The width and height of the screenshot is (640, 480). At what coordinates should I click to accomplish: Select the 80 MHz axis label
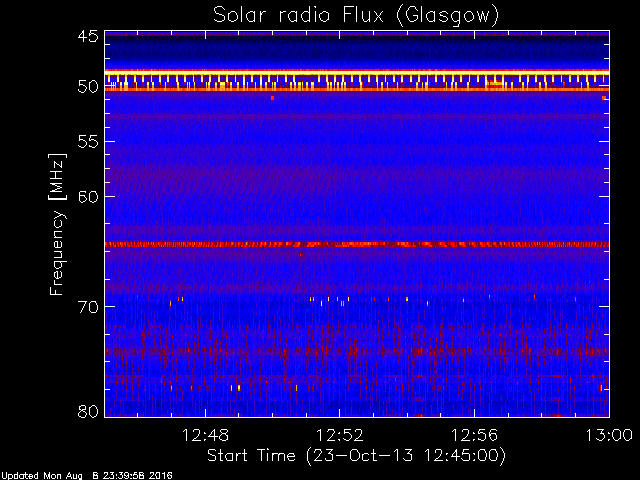point(88,411)
